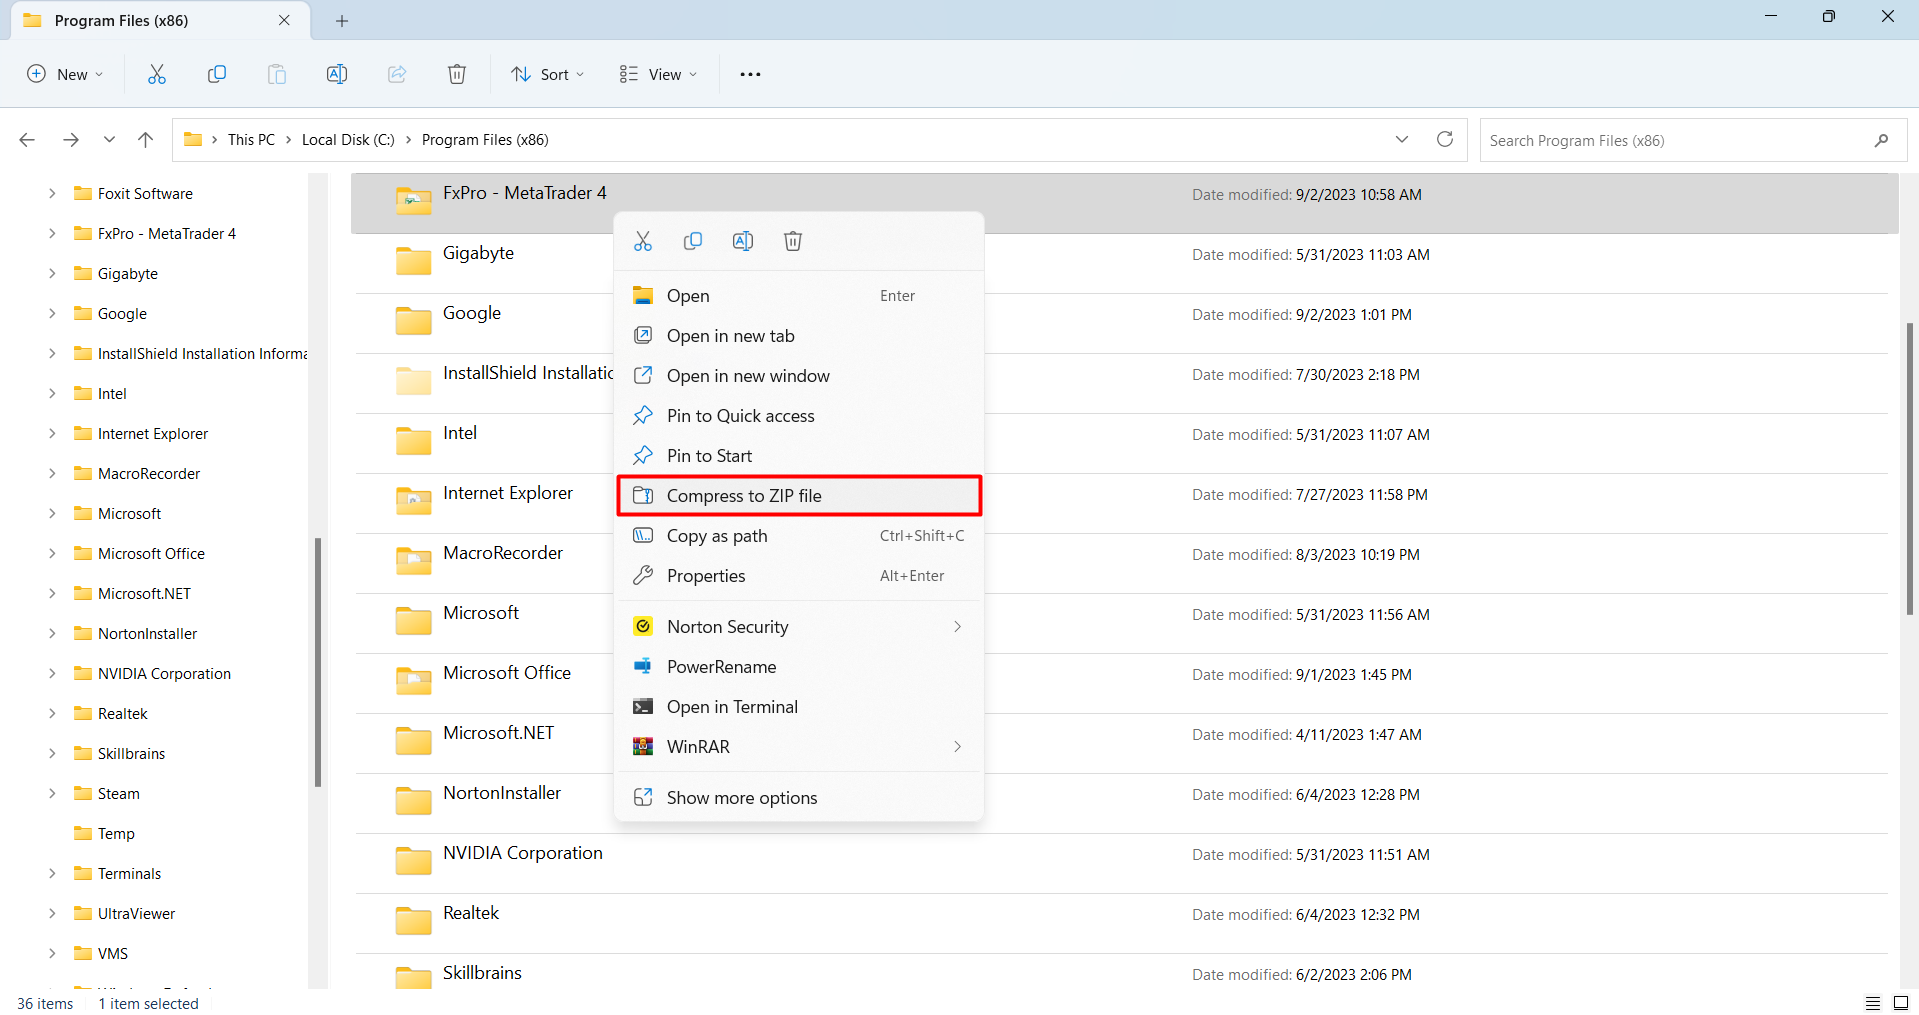Select Open in new tab from context menu

point(731,335)
